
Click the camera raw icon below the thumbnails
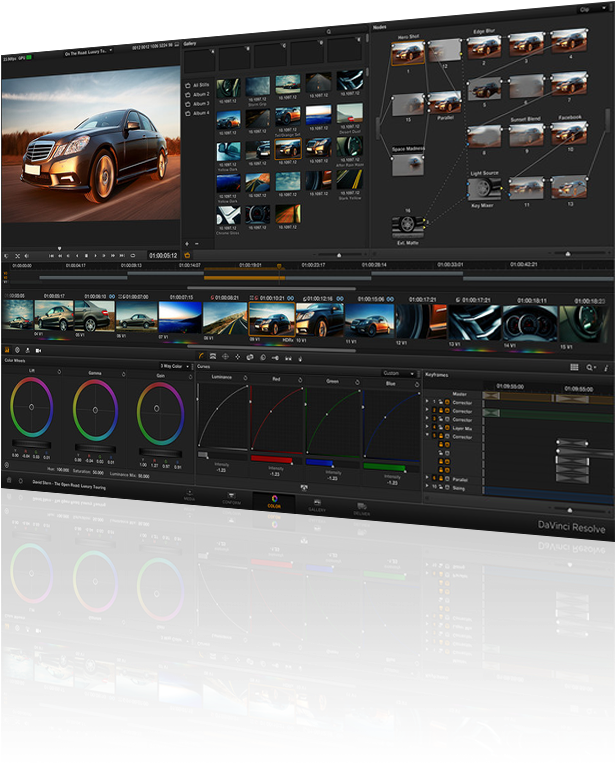pos(38,351)
